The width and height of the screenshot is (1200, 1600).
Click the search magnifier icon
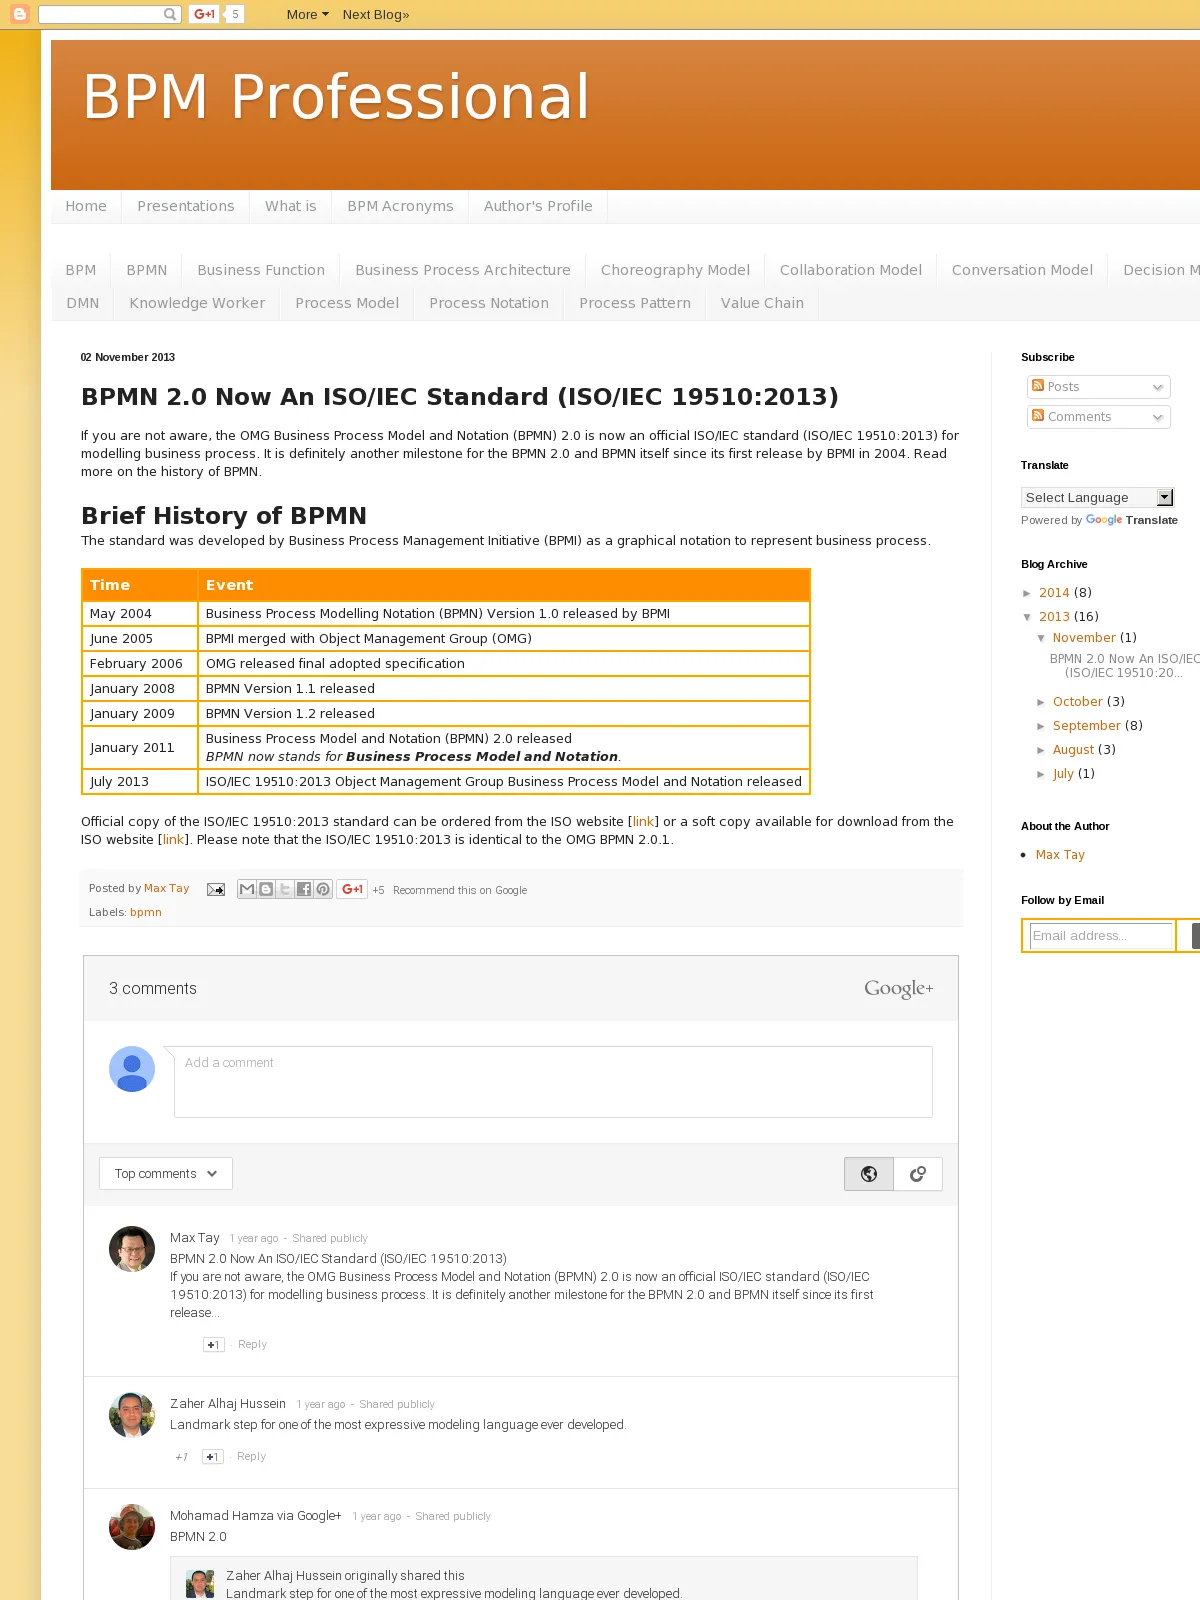[x=170, y=14]
